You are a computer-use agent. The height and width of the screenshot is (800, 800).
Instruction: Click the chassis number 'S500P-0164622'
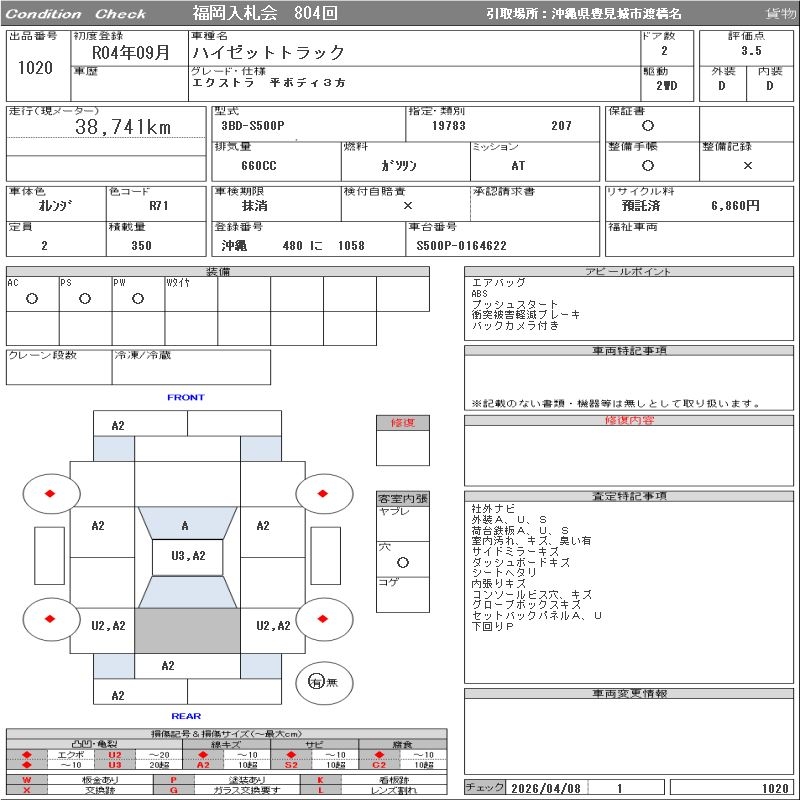(461, 245)
